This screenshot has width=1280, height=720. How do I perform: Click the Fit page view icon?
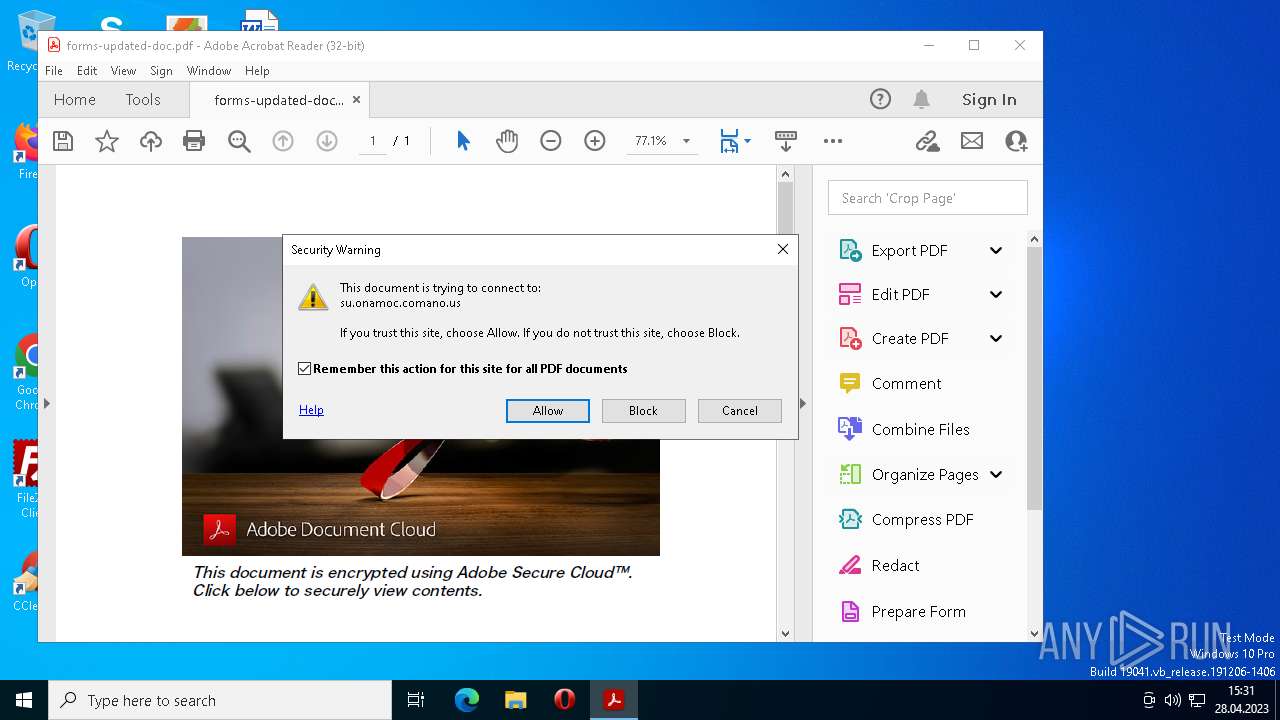pos(729,141)
